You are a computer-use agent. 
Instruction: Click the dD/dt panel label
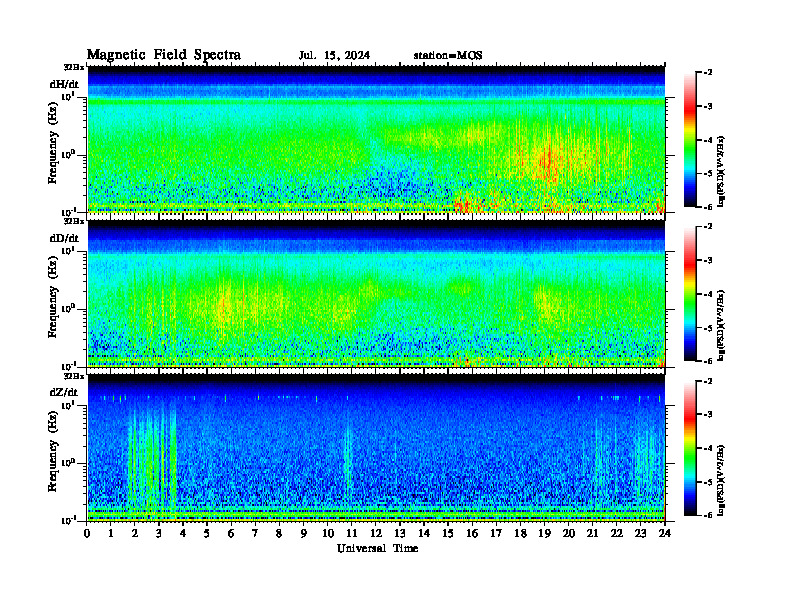tap(64, 238)
